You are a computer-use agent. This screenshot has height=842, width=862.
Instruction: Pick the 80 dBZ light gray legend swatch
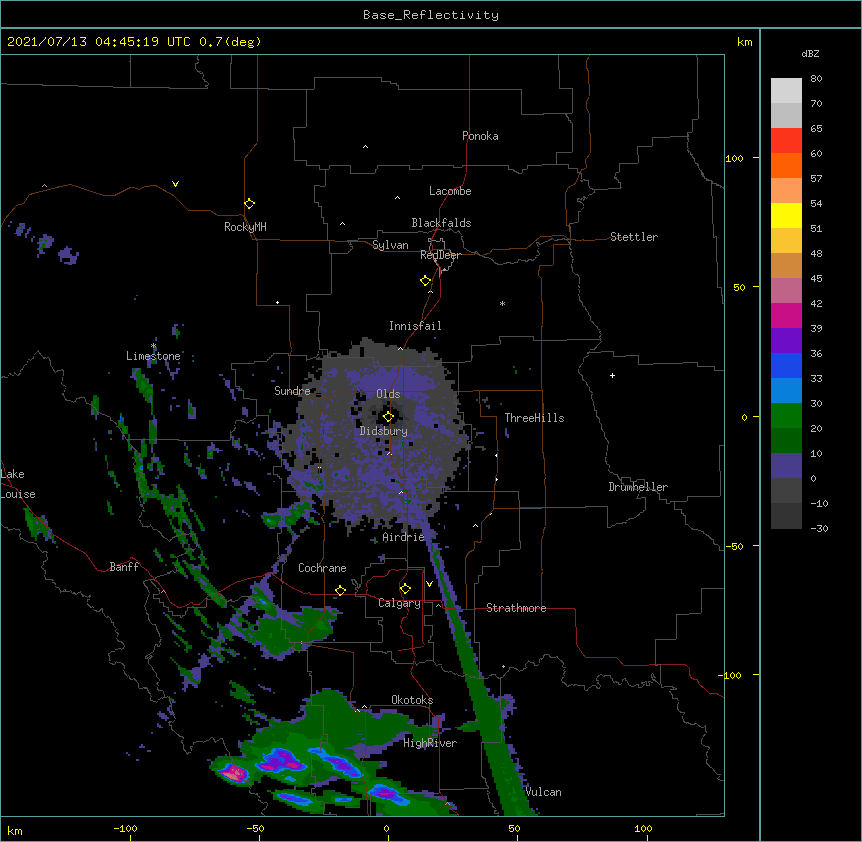(x=786, y=91)
